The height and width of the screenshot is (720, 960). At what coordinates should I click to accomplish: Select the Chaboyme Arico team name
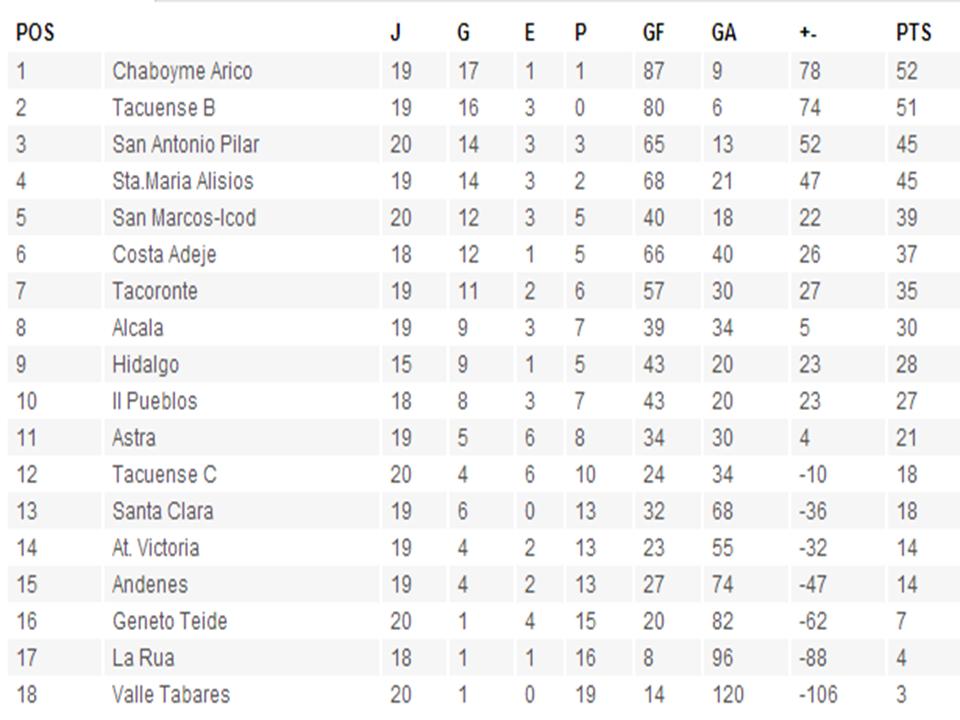point(182,71)
